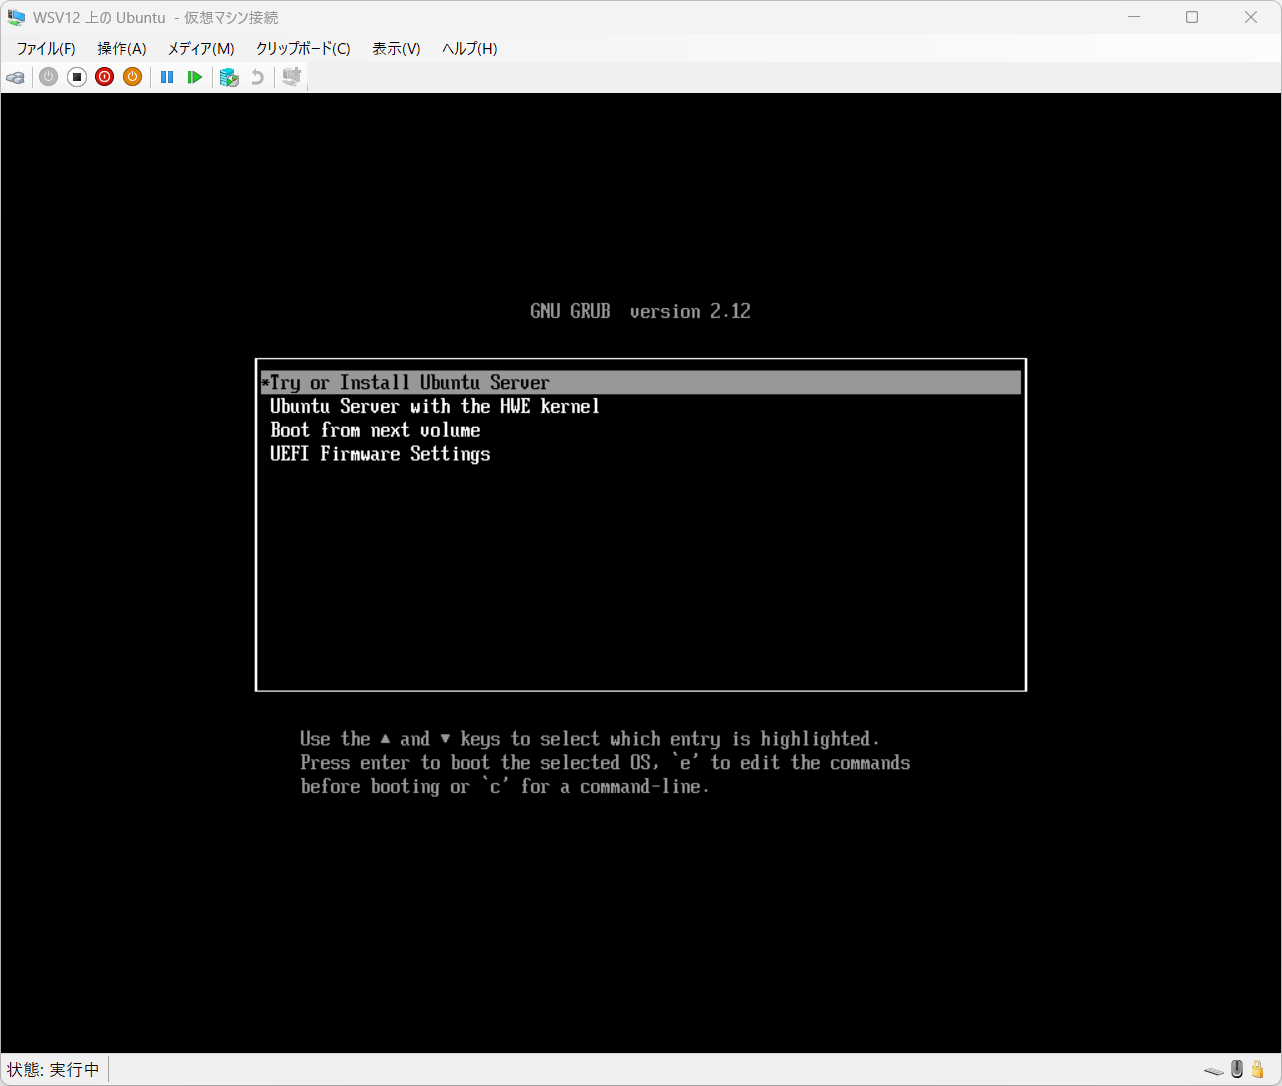Open the ヘルプ(H) menu
The image size is (1282, 1086).
click(470, 48)
